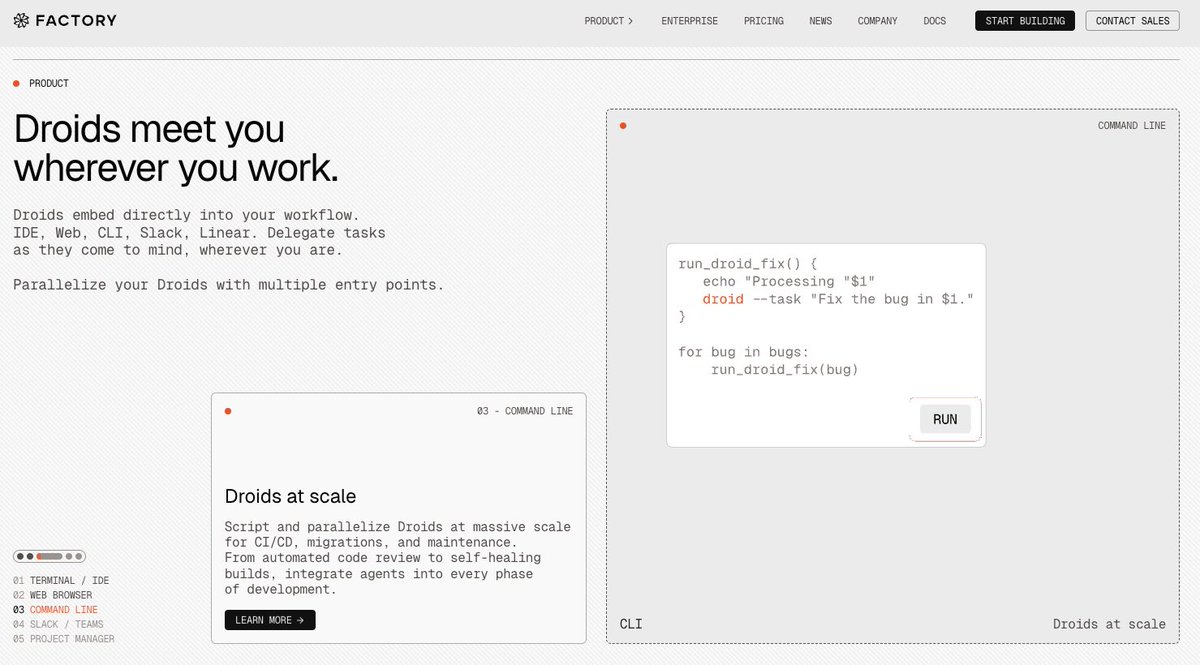The width and height of the screenshot is (1200, 665).
Task: Click 'Parallelize your Droids with multiple entry points.' text
Action: tap(228, 285)
